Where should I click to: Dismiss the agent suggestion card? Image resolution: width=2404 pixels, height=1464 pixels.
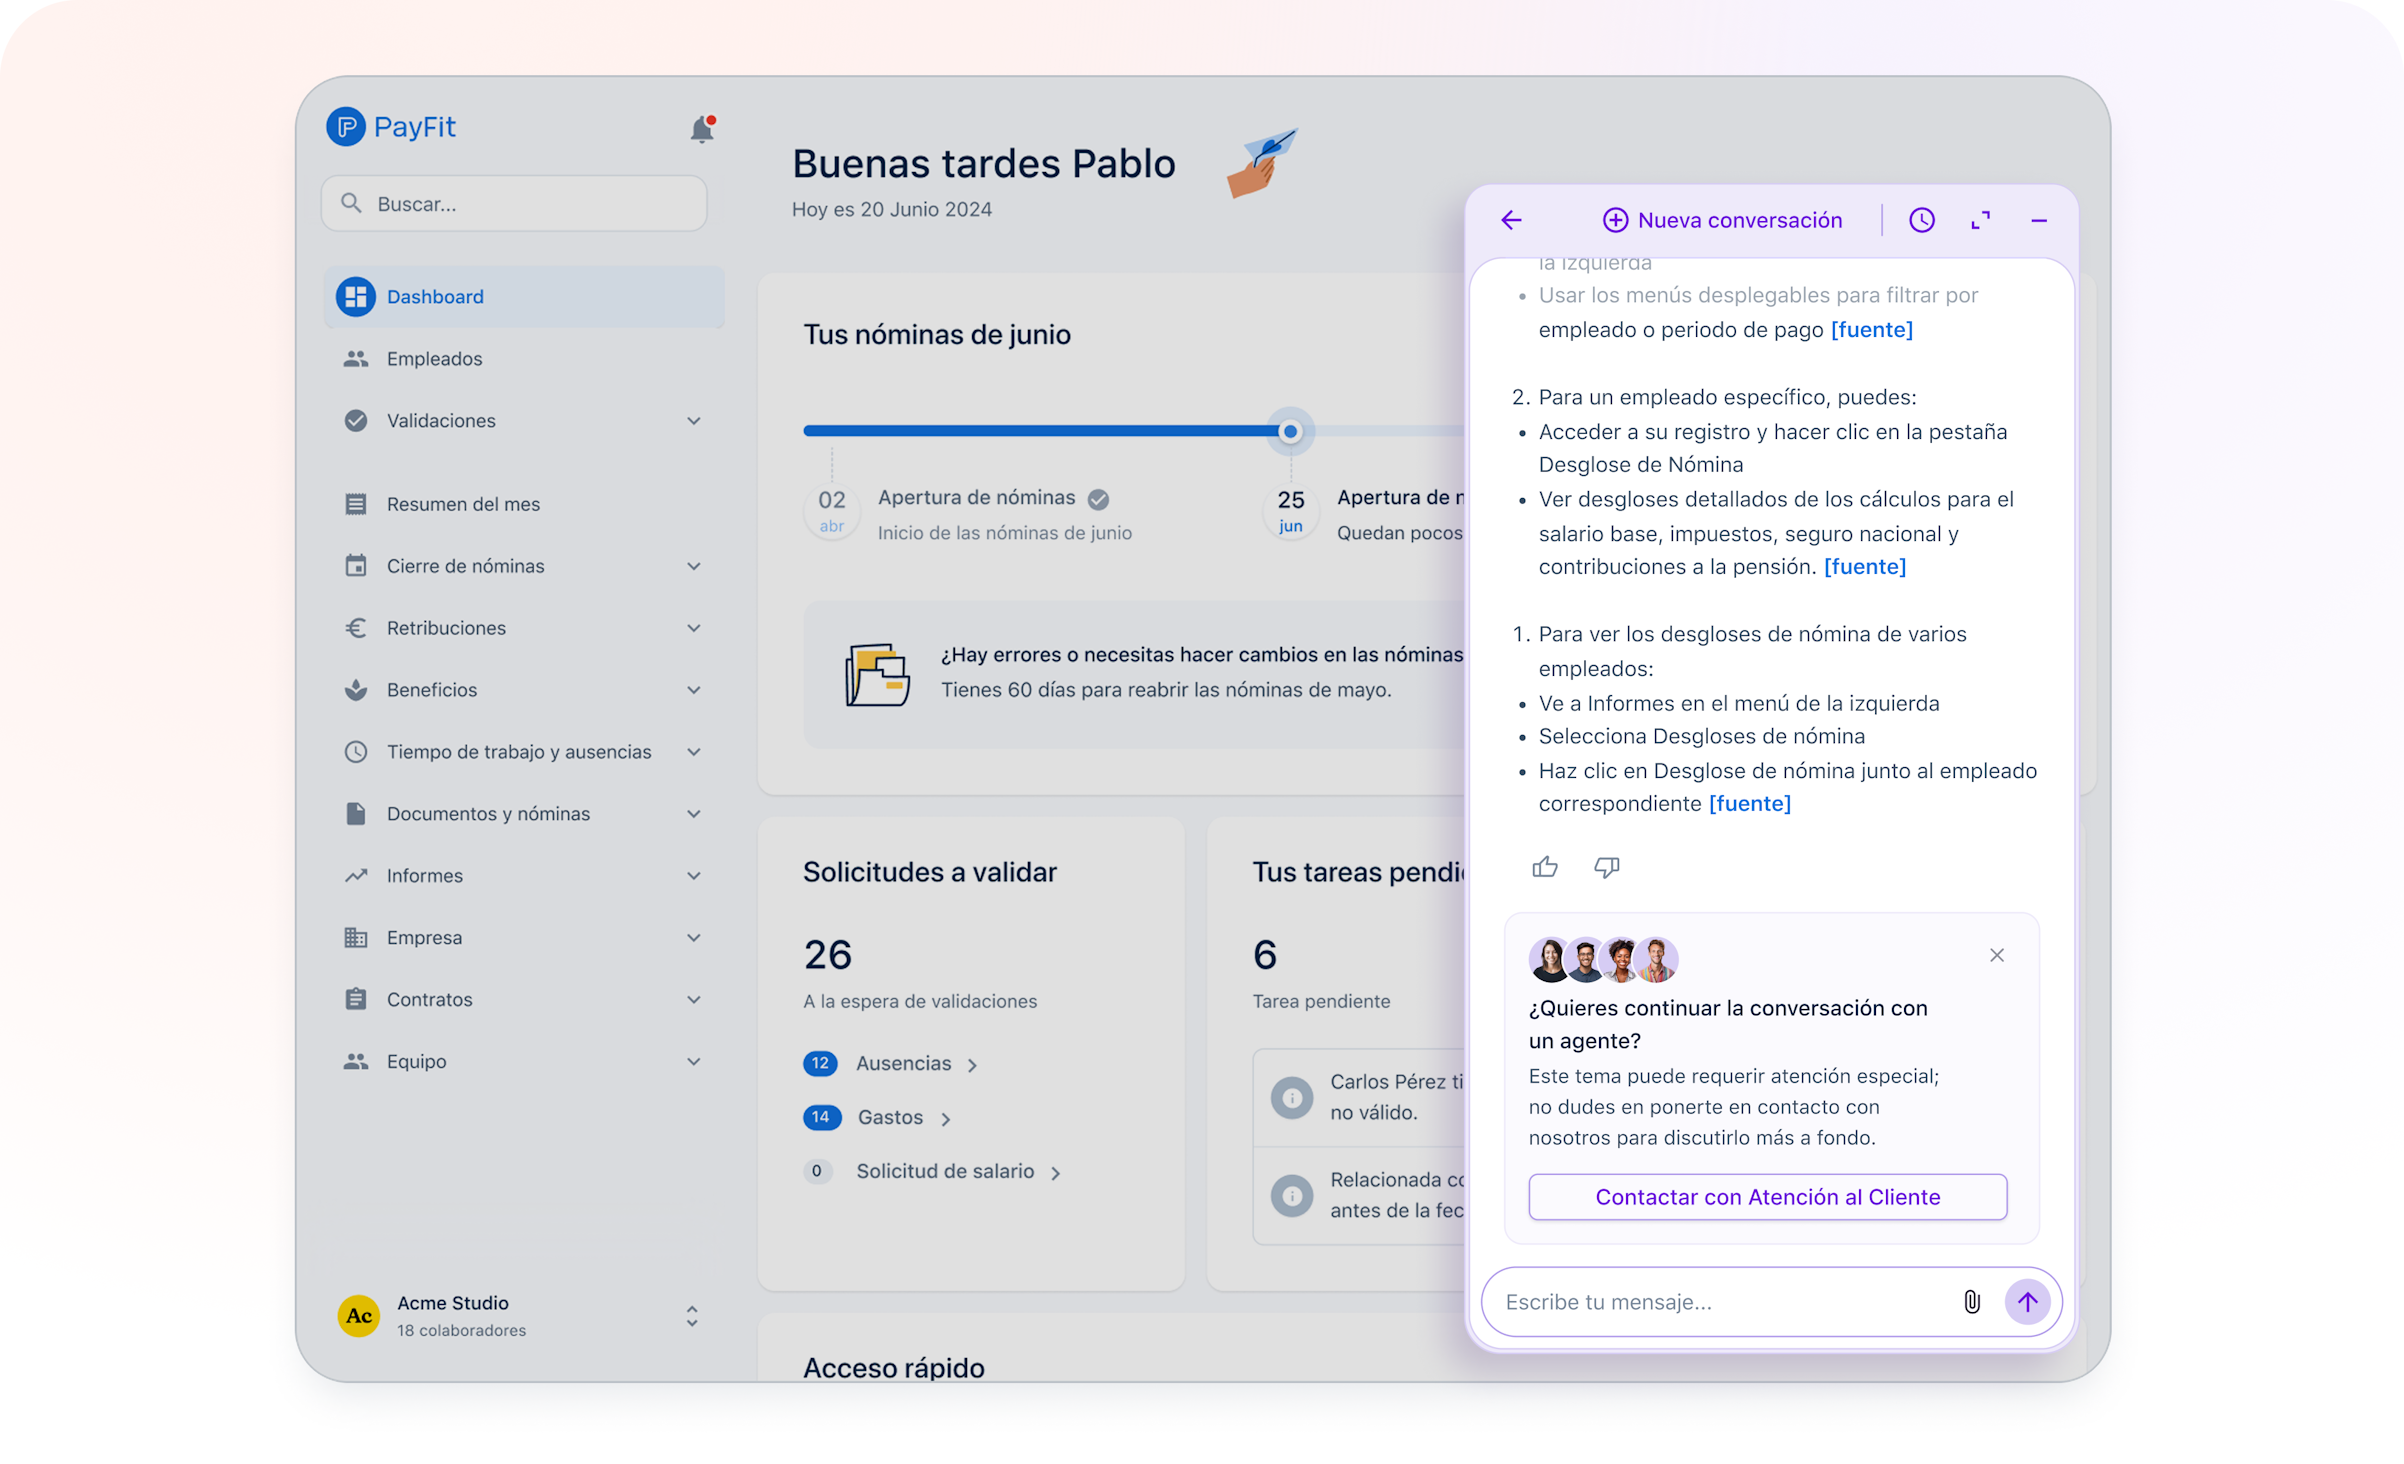click(x=1997, y=956)
